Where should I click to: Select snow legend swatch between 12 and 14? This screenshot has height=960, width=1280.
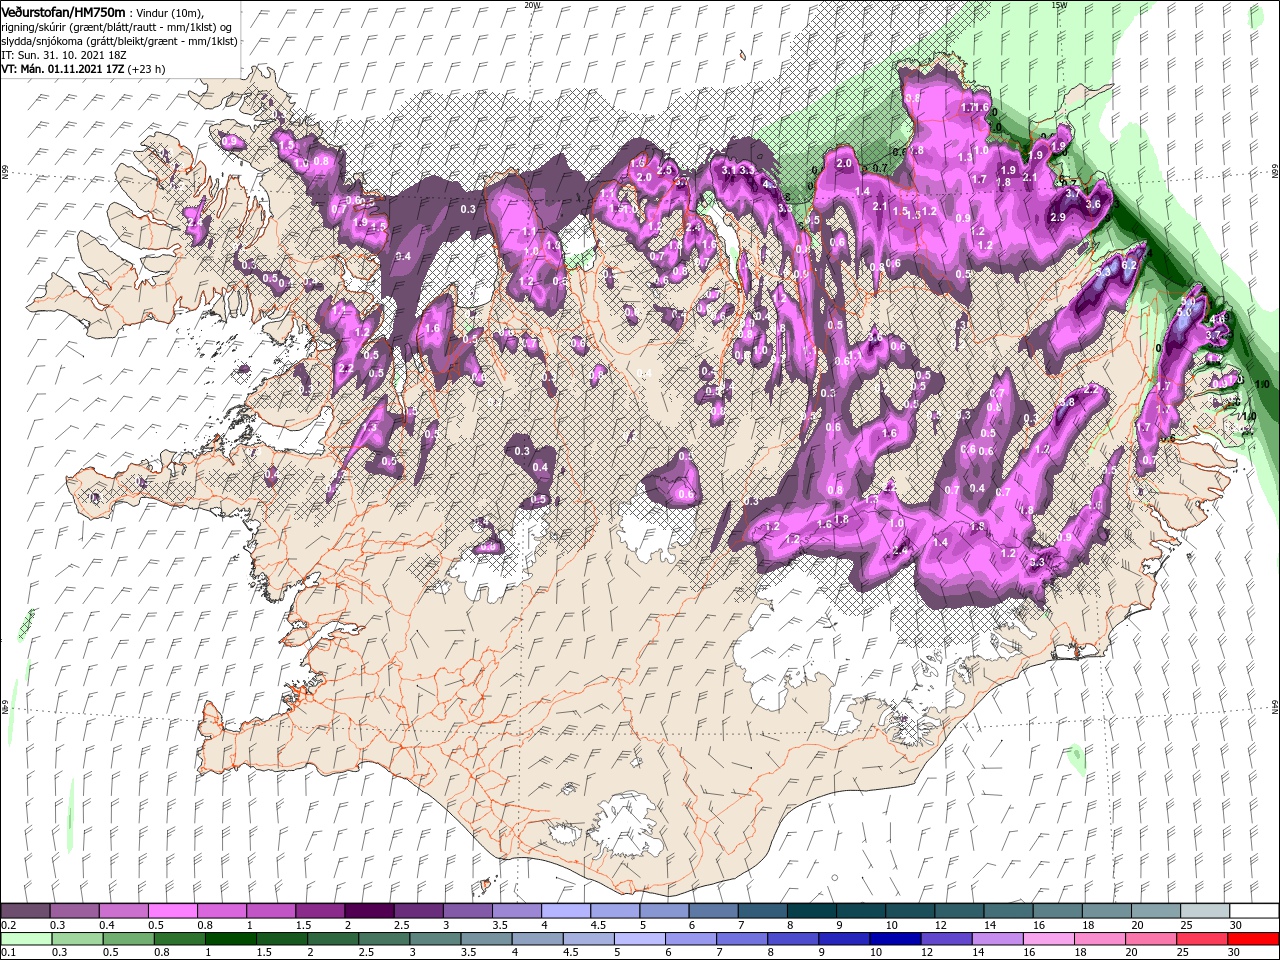(x=959, y=911)
